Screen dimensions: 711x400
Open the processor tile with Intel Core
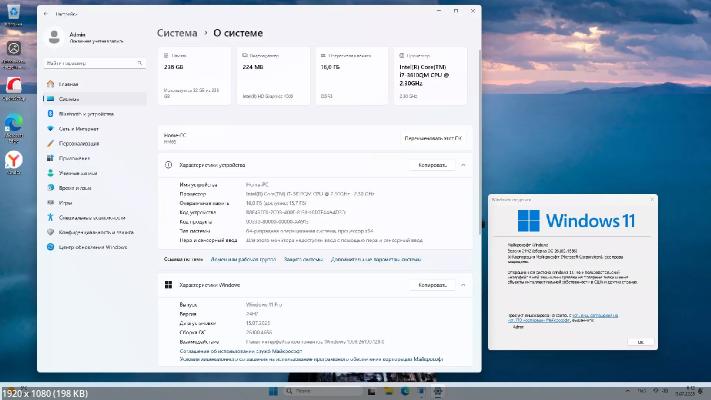click(x=430, y=76)
